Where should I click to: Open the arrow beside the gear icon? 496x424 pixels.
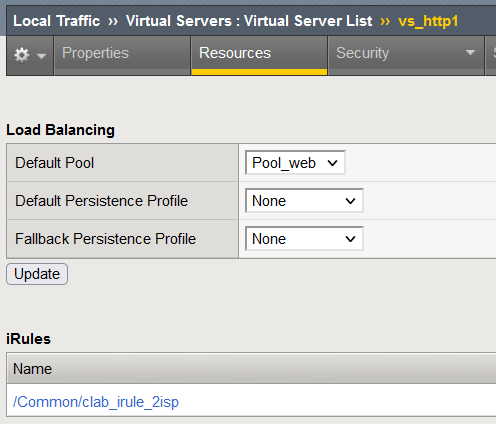pos(42,56)
